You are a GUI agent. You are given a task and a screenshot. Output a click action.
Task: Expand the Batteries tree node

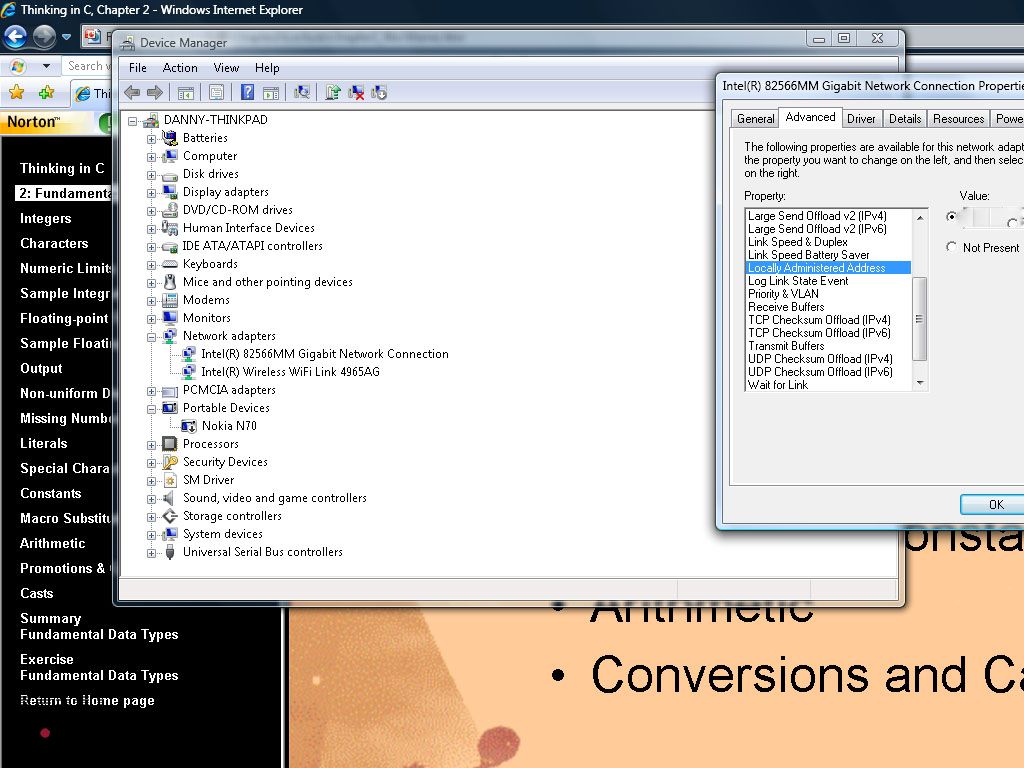point(152,138)
